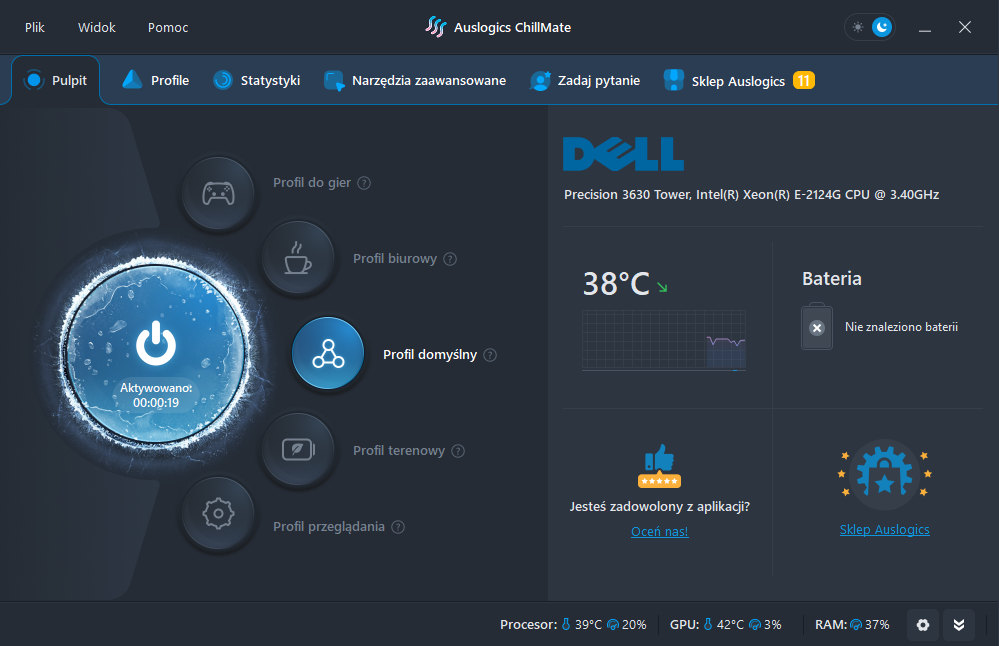The image size is (999, 646).
Task: Click the Aktywowano 00:00:19 timer
Action: click(155, 396)
